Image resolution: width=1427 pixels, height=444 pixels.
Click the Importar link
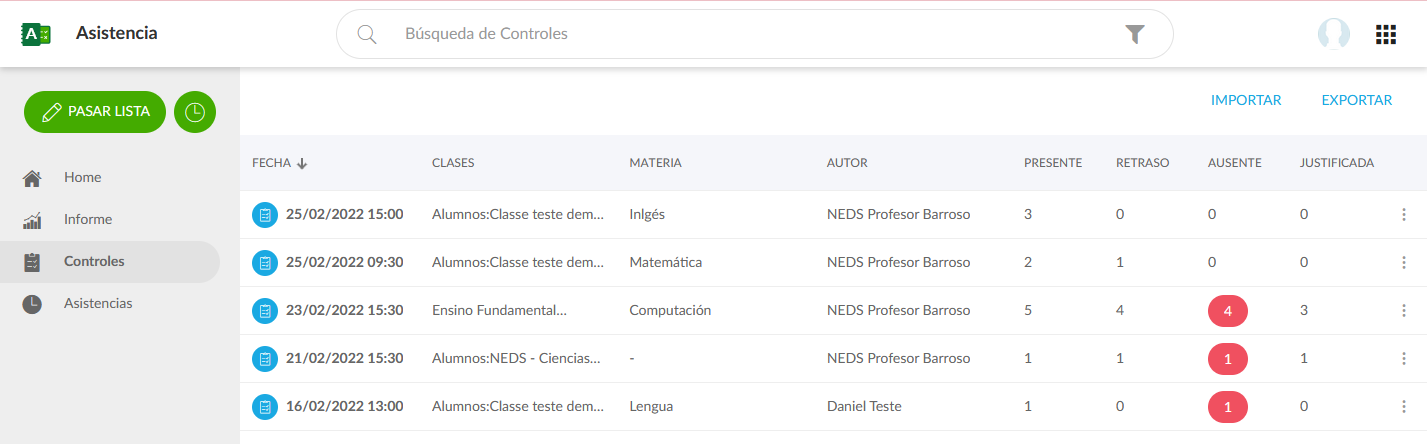[x=1246, y=100]
